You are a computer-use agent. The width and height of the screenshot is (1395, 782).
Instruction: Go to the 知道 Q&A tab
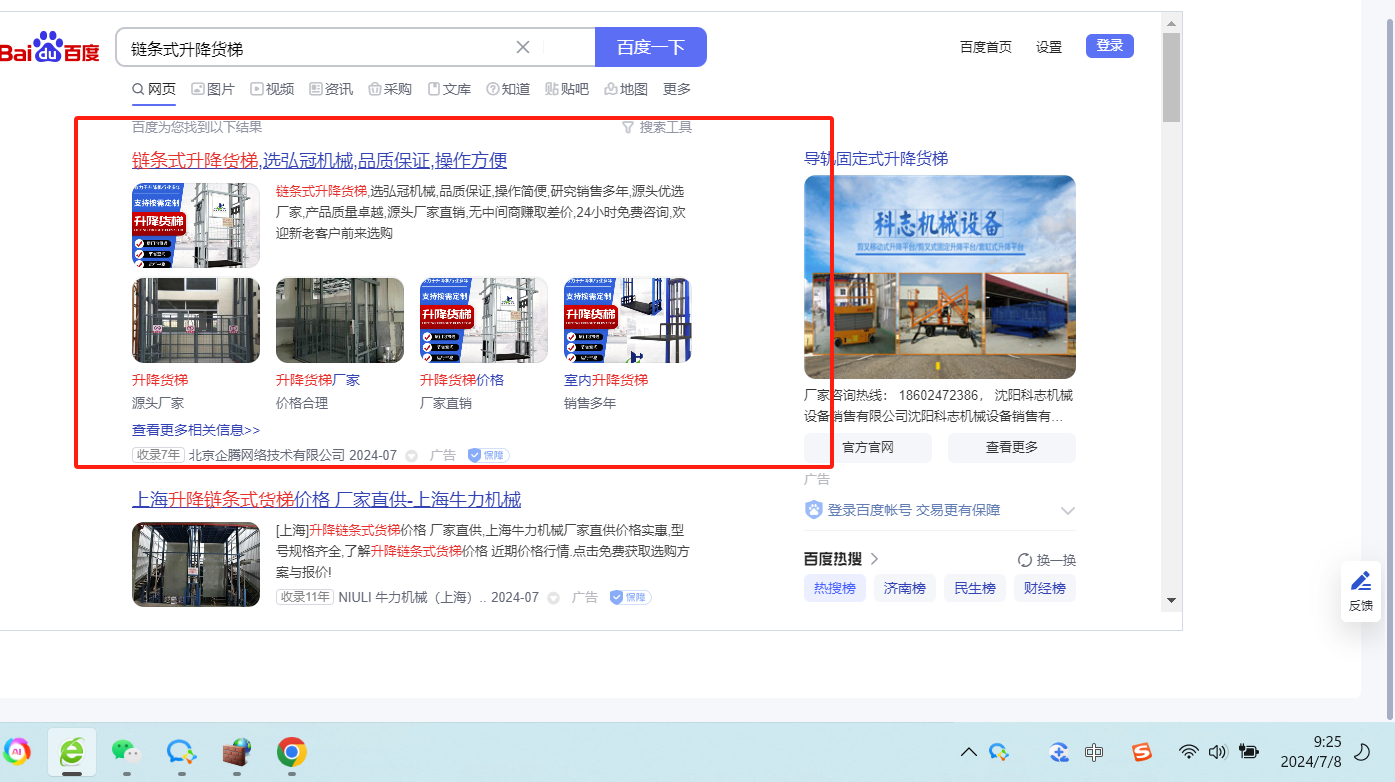coord(508,89)
